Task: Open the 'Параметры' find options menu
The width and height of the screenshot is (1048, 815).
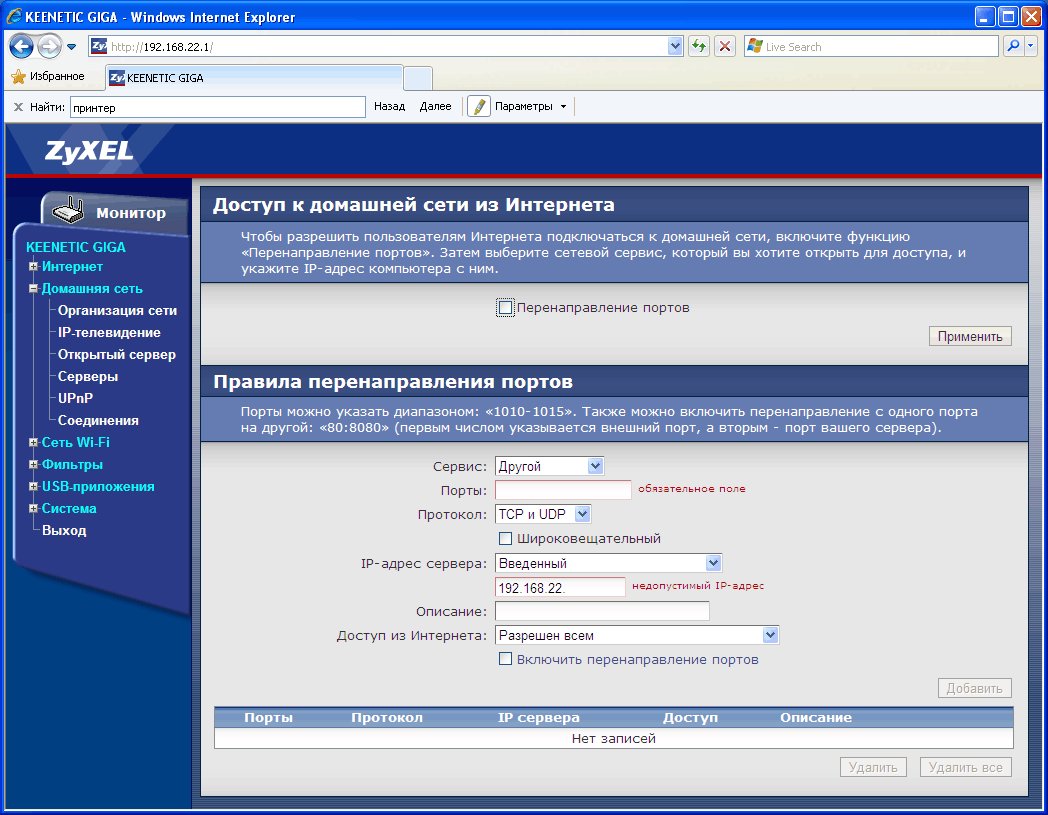Action: 530,106
